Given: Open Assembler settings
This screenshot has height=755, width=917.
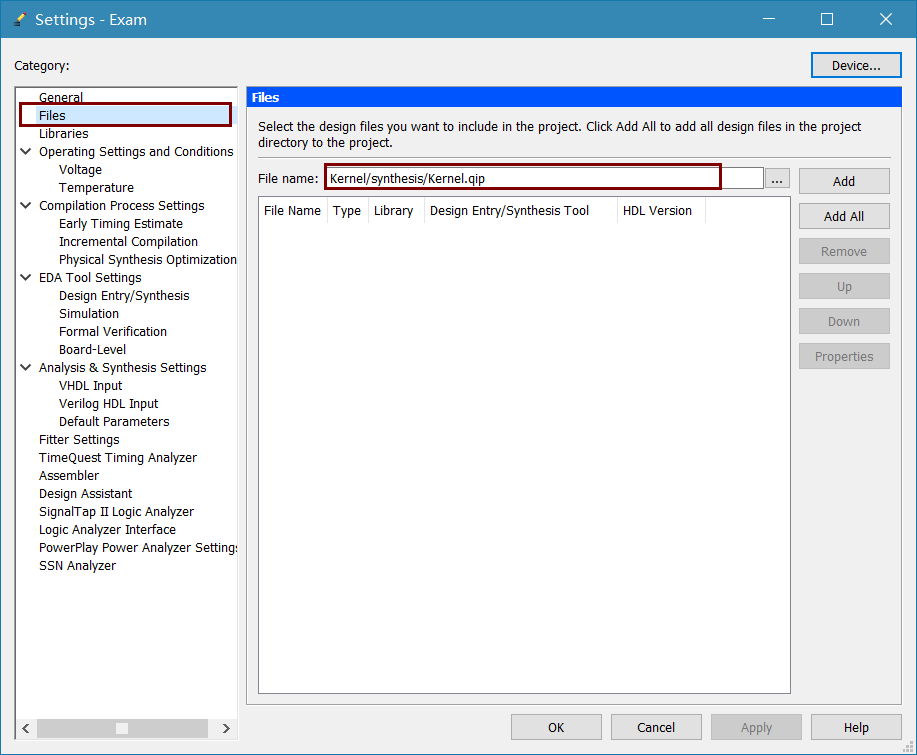Looking at the screenshot, I should 69,475.
